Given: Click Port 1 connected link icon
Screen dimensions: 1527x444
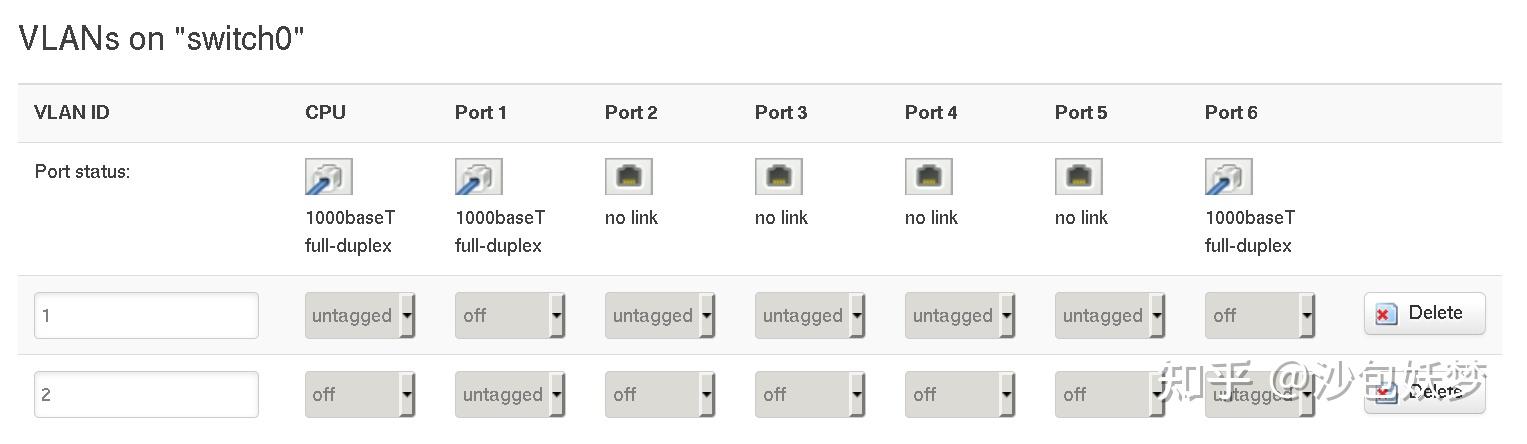Looking at the screenshot, I should (x=478, y=177).
